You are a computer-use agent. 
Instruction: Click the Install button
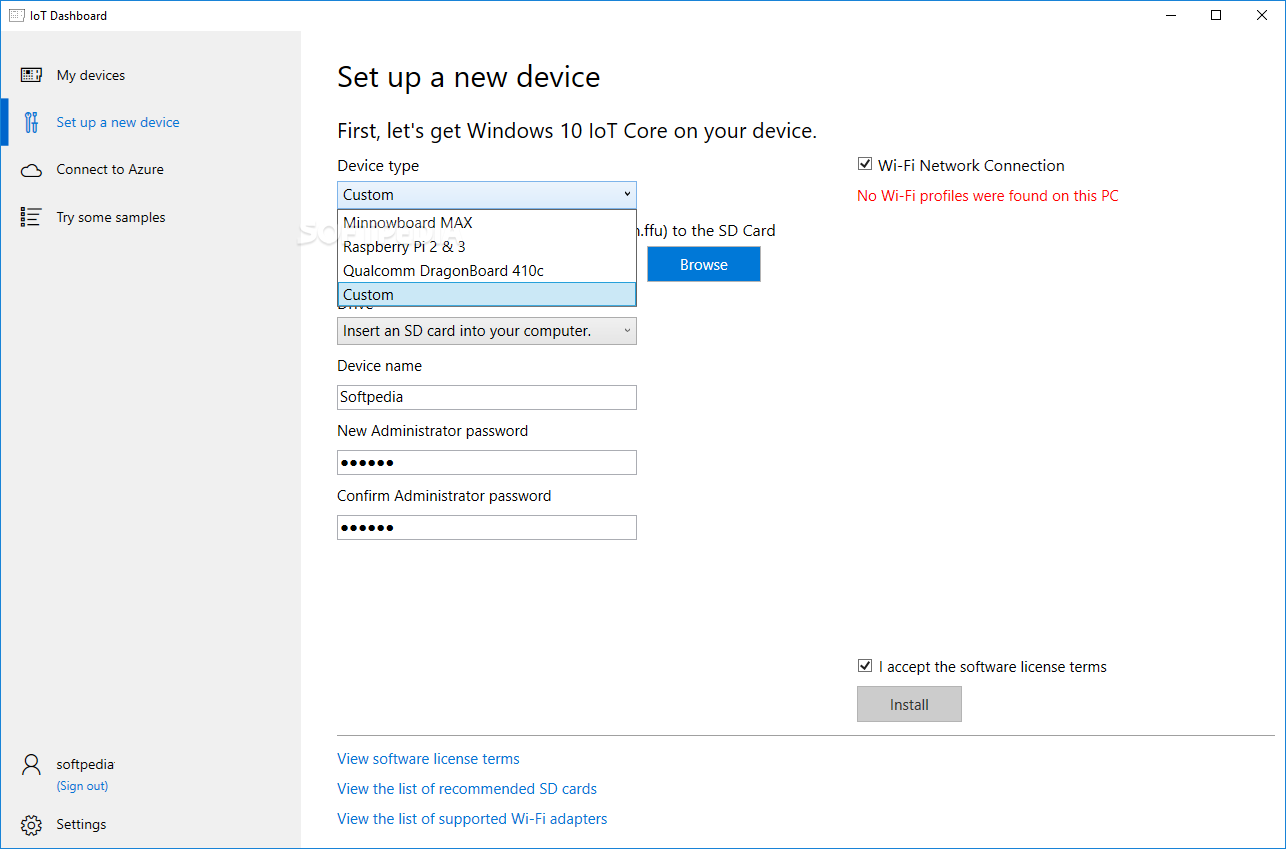click(909, 704)
